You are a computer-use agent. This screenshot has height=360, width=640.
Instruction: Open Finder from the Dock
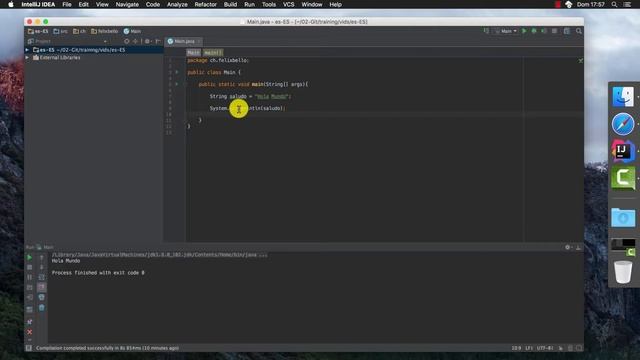(623, 97)
